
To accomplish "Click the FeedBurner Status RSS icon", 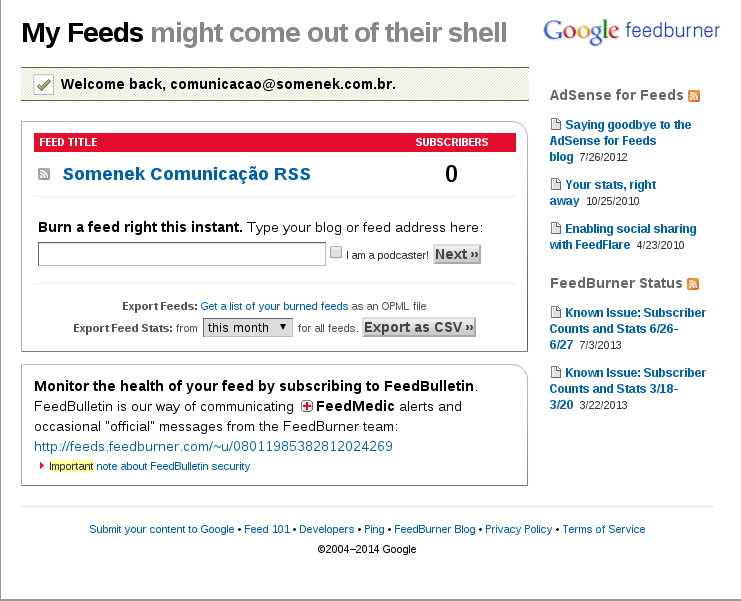I will [693, 284].
